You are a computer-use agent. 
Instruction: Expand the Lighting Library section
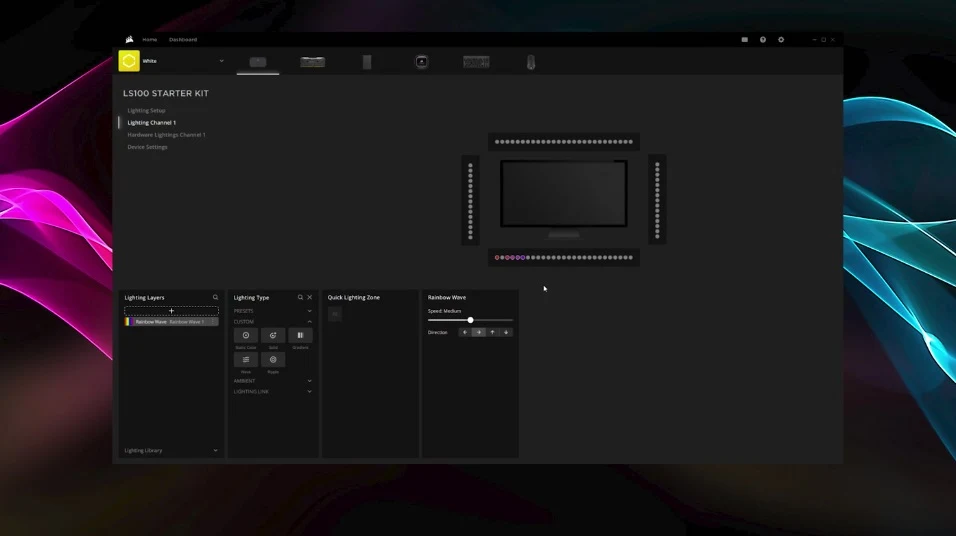pyautogui.click(x=171, y=451)
